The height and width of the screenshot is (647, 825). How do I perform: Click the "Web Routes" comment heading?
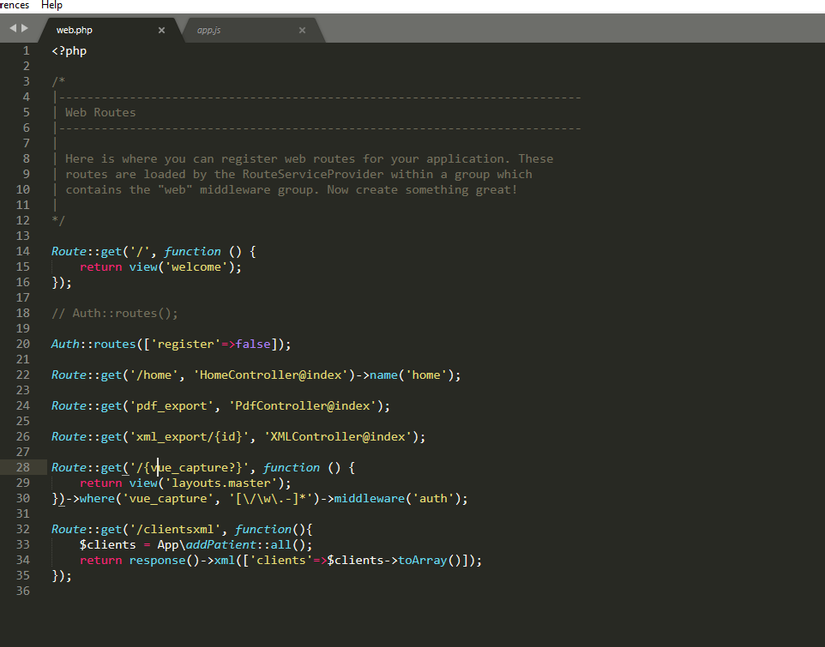(100, 113)
